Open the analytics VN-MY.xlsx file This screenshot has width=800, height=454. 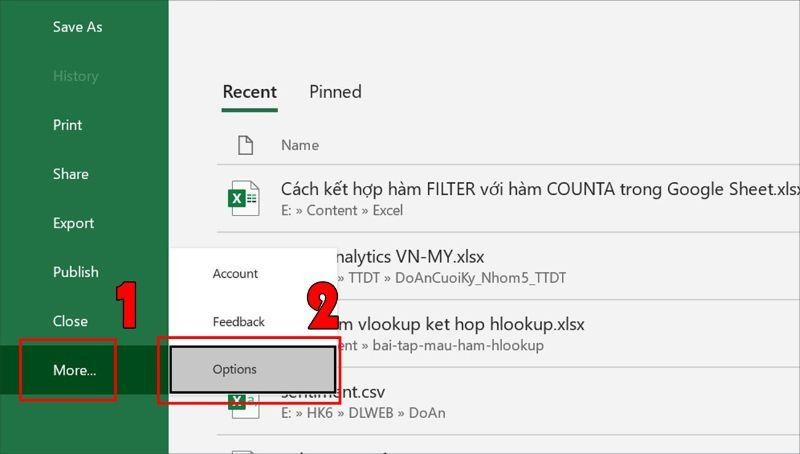click(x=410, y=257)
